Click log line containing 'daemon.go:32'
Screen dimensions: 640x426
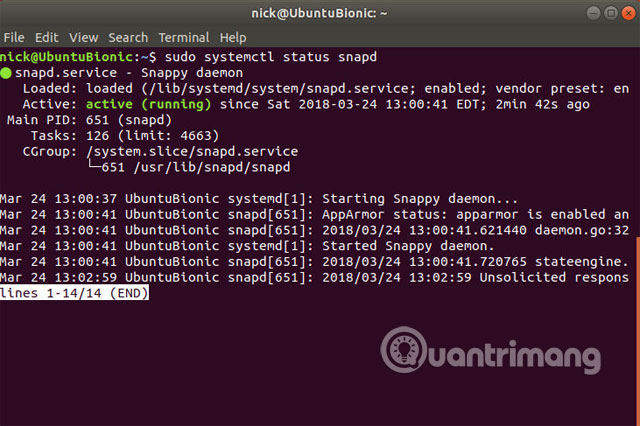pyautogui.click(x=314, y=230)
